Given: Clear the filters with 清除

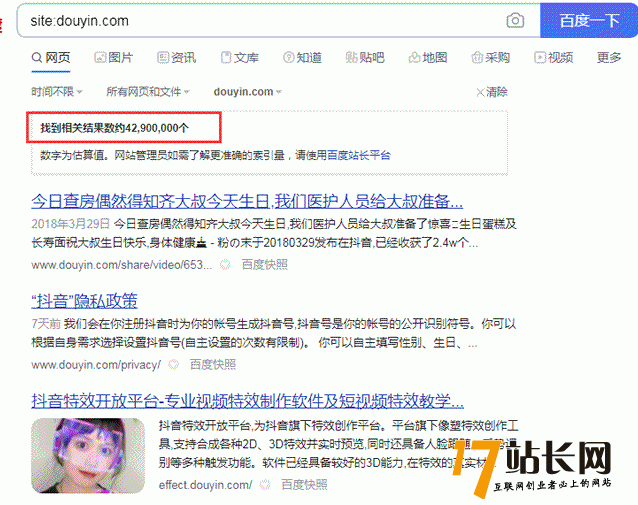Looking at the screenshot, I should click(492, 92).
